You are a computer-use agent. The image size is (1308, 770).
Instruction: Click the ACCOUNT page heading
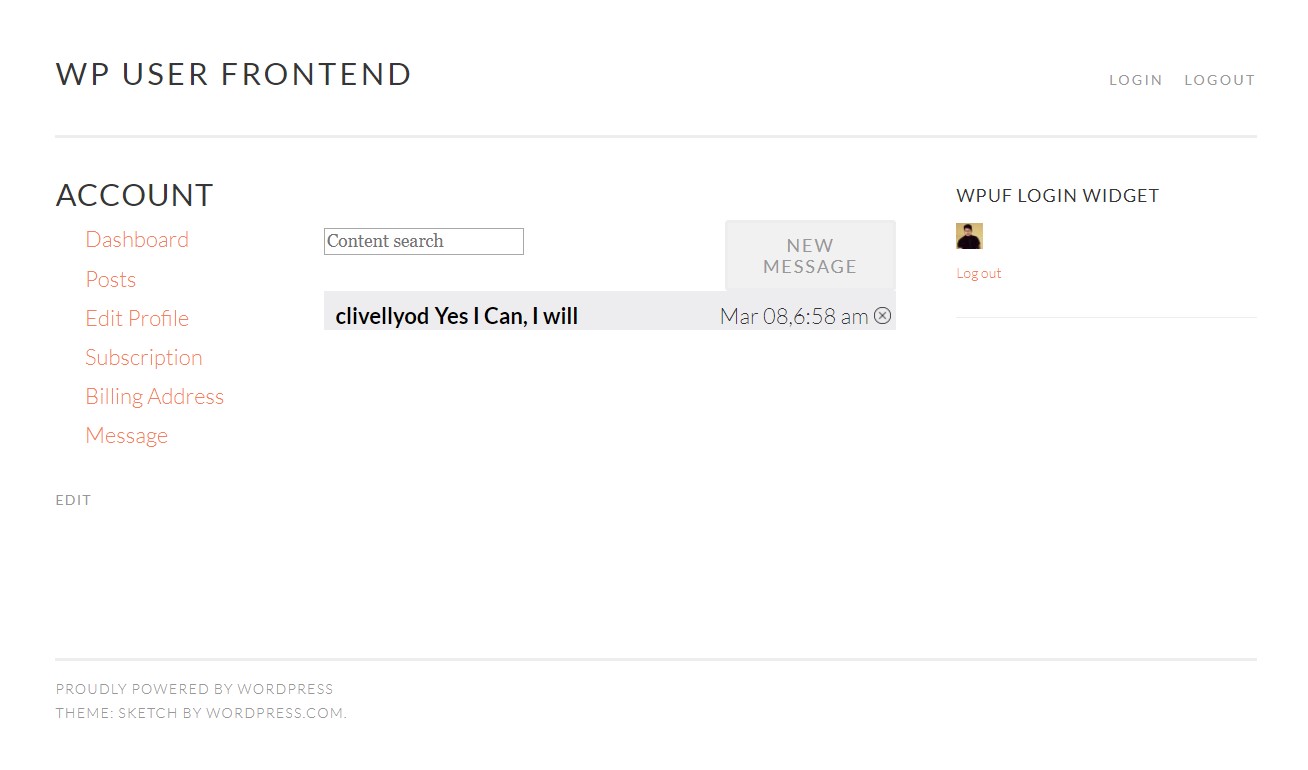134,195
